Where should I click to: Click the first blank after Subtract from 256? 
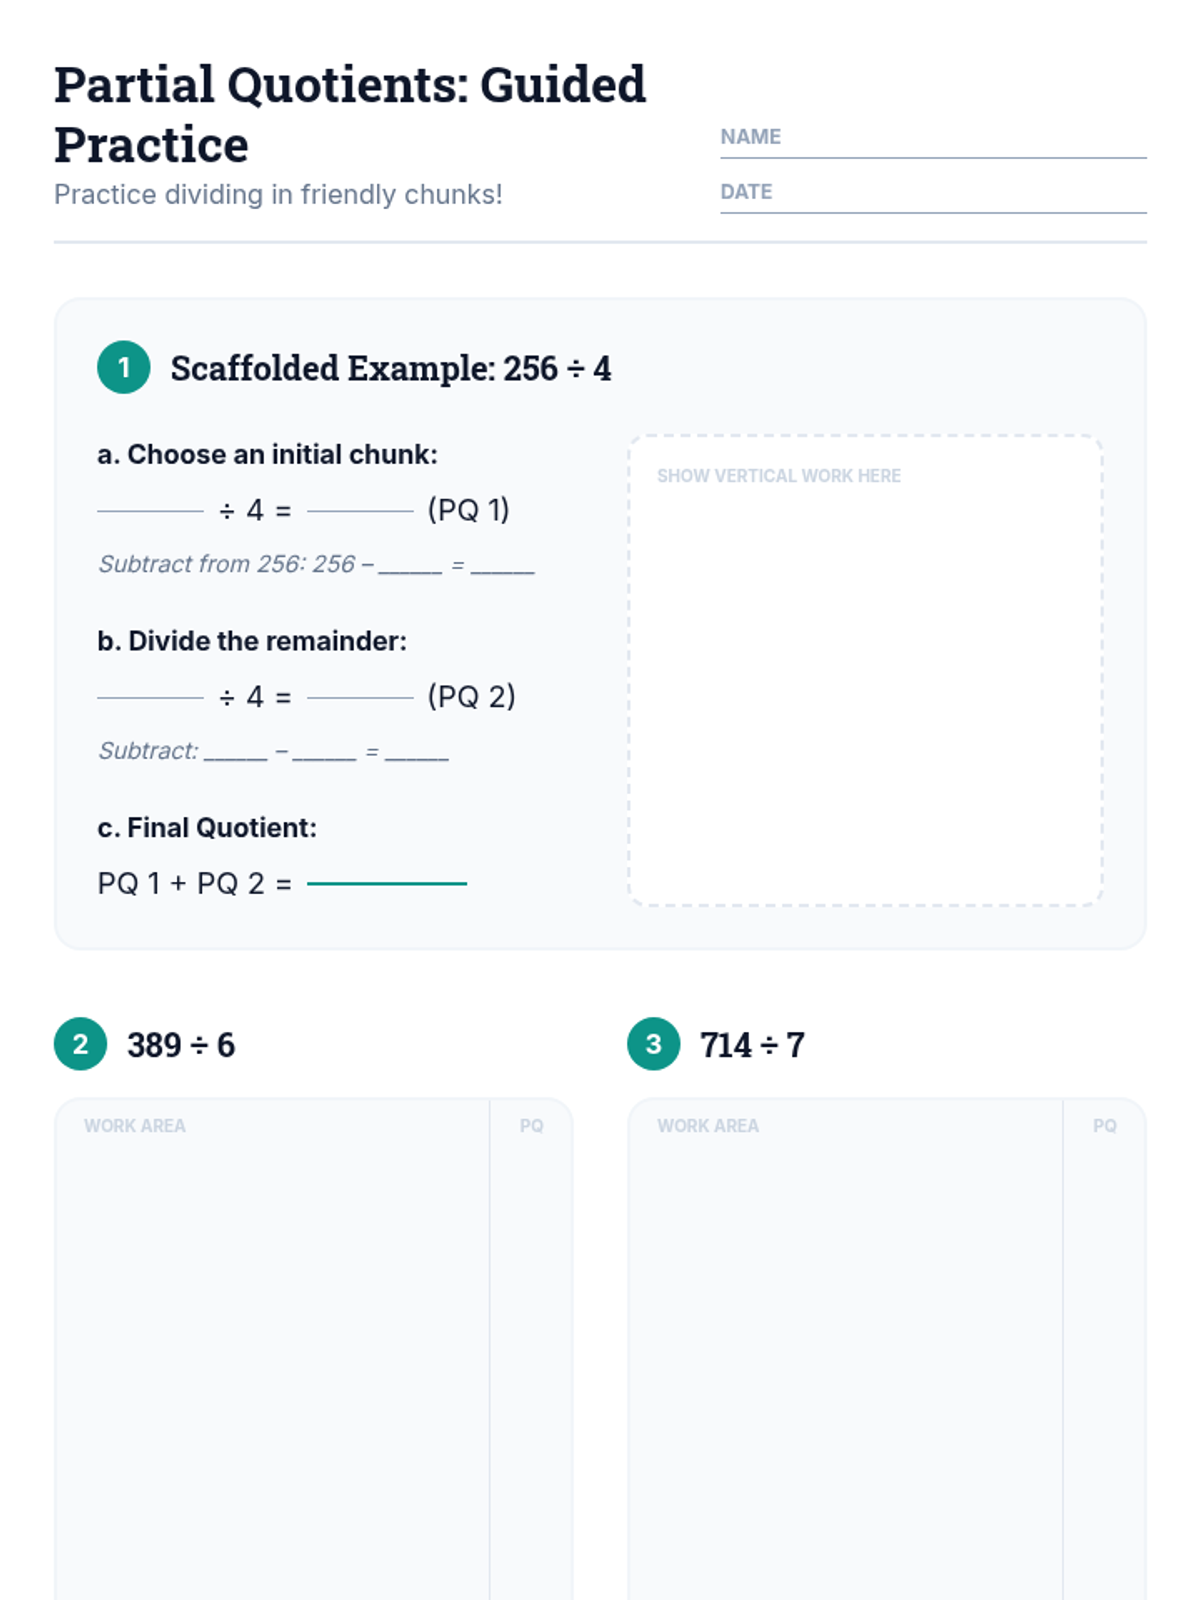tap(410, 566)
